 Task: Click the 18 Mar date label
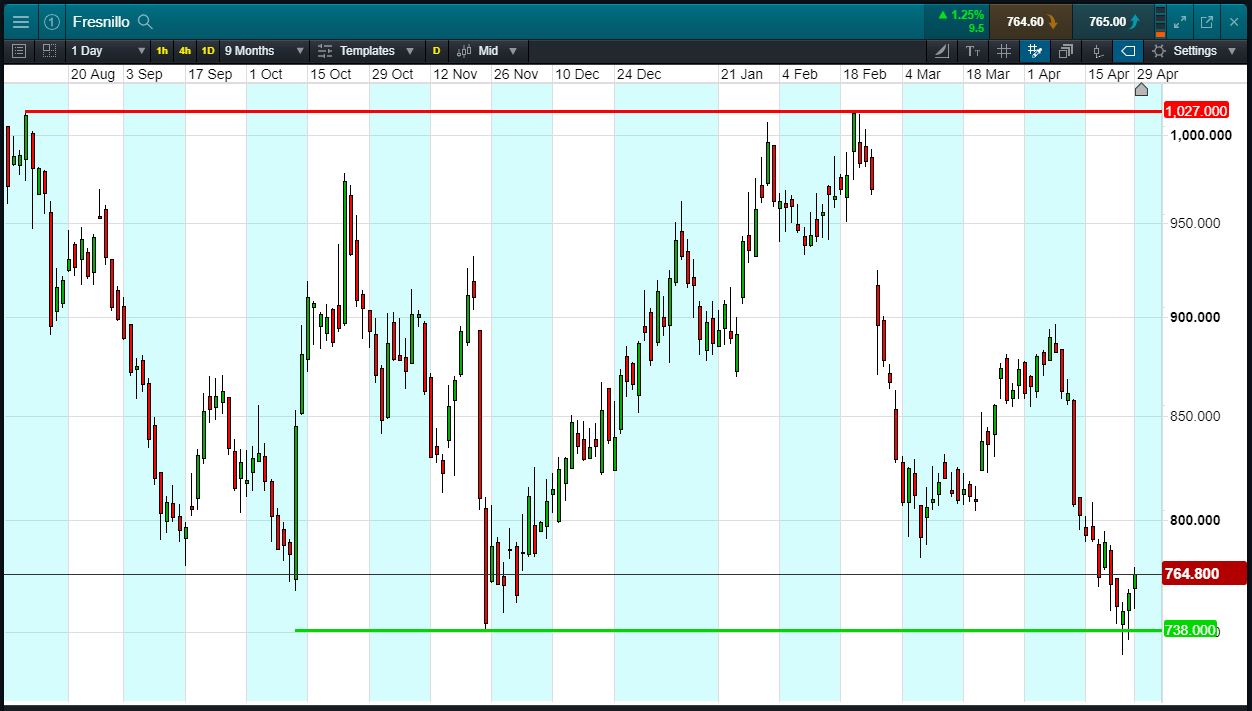[x=988, y=74]
